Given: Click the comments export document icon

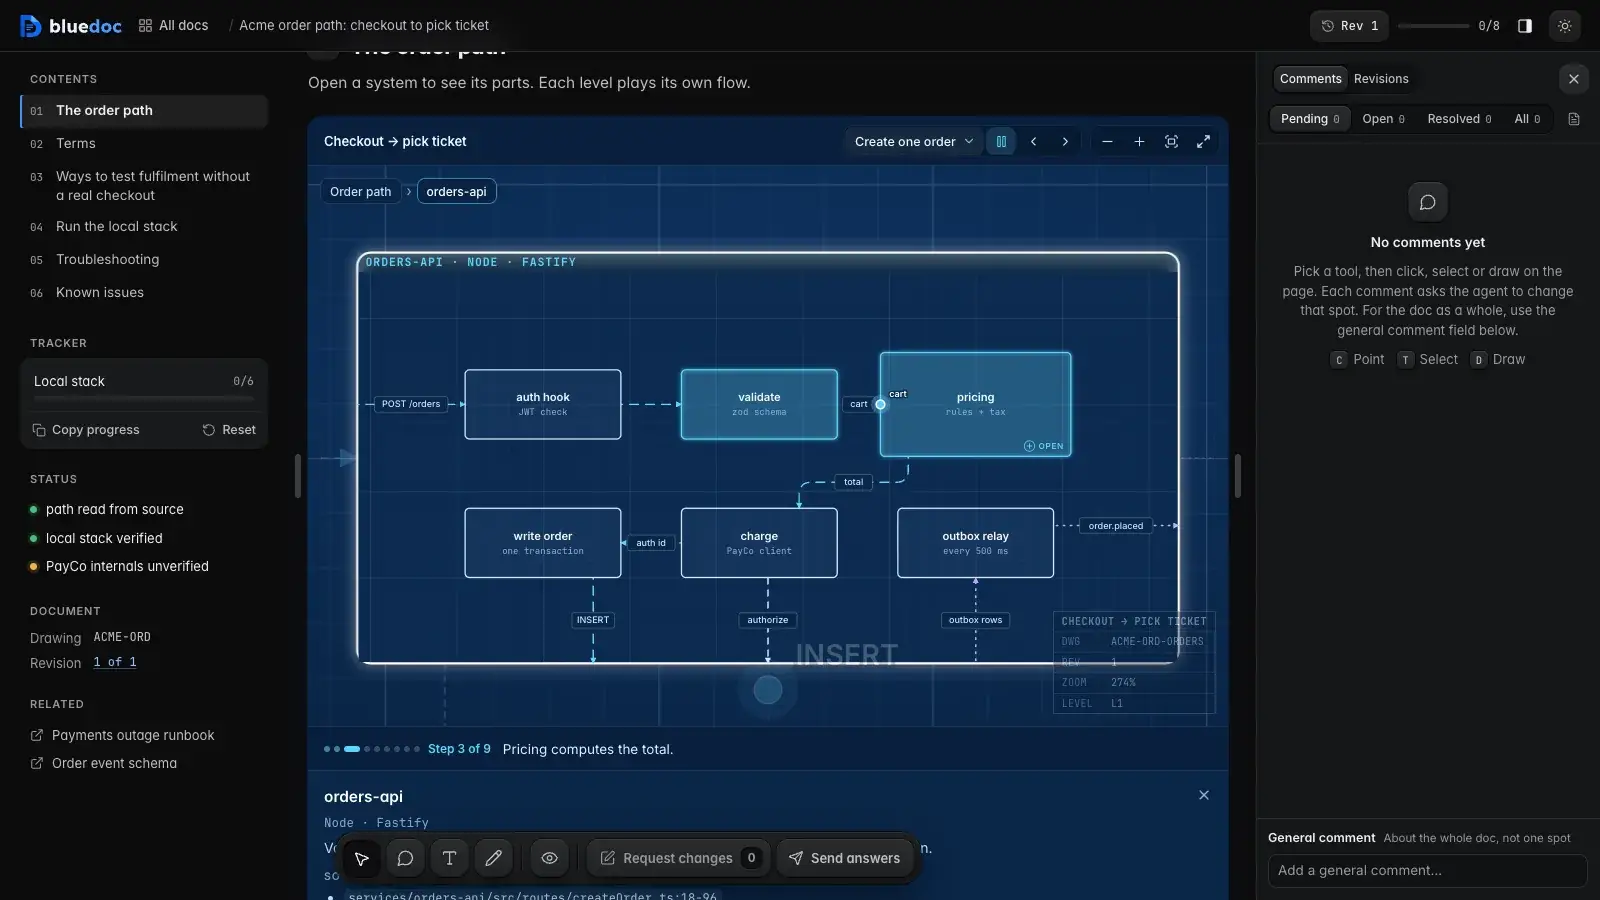Looking at the screenshot, I should (x=1574, y=119).
